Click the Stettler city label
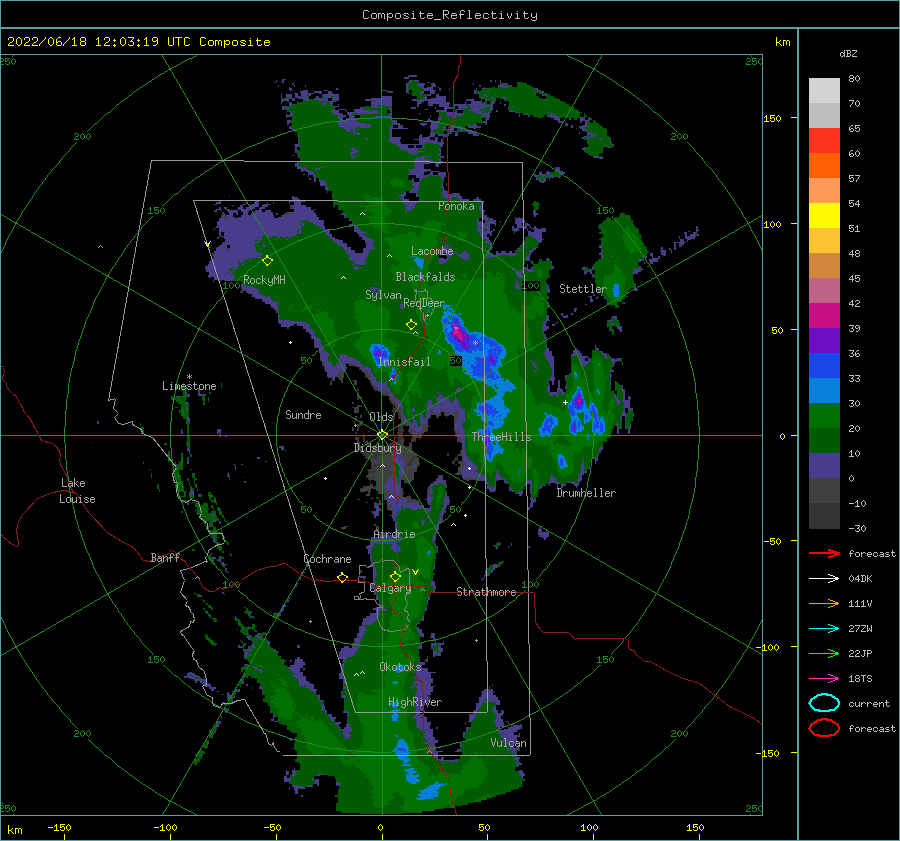 (583, 289)
